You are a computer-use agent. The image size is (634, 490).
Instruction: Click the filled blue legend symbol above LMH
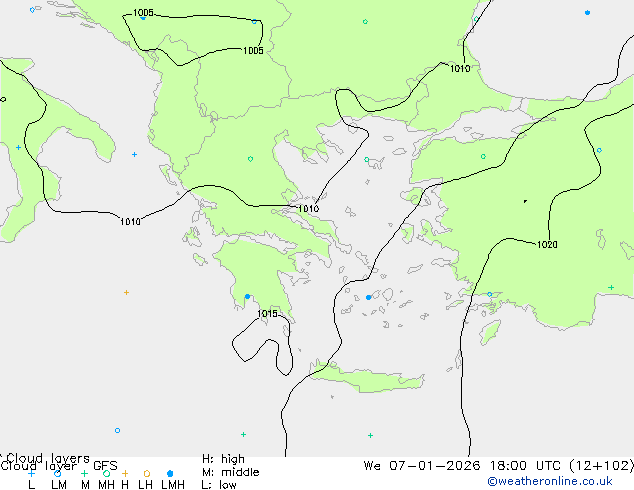click(x=170, y=473)
